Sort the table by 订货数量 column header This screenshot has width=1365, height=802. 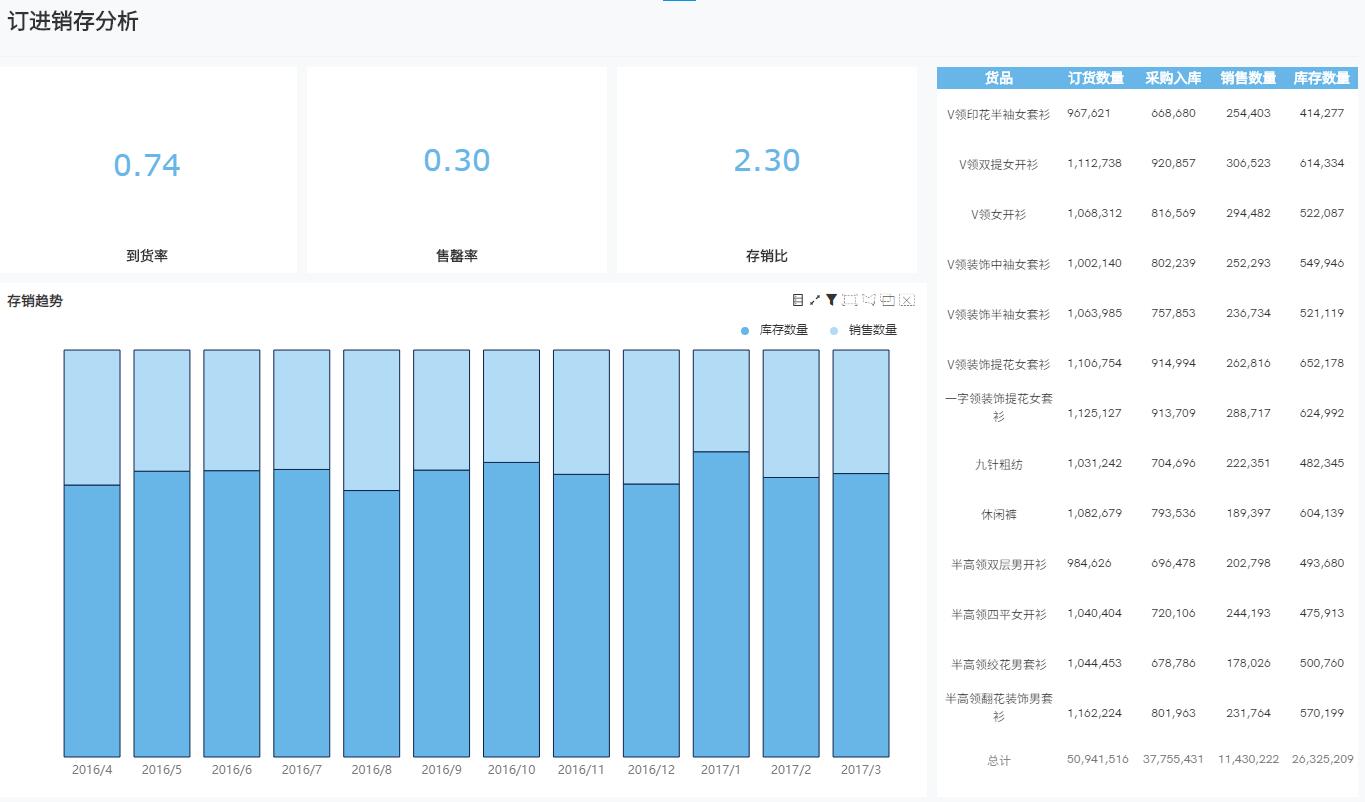(x=1097, y=78)
